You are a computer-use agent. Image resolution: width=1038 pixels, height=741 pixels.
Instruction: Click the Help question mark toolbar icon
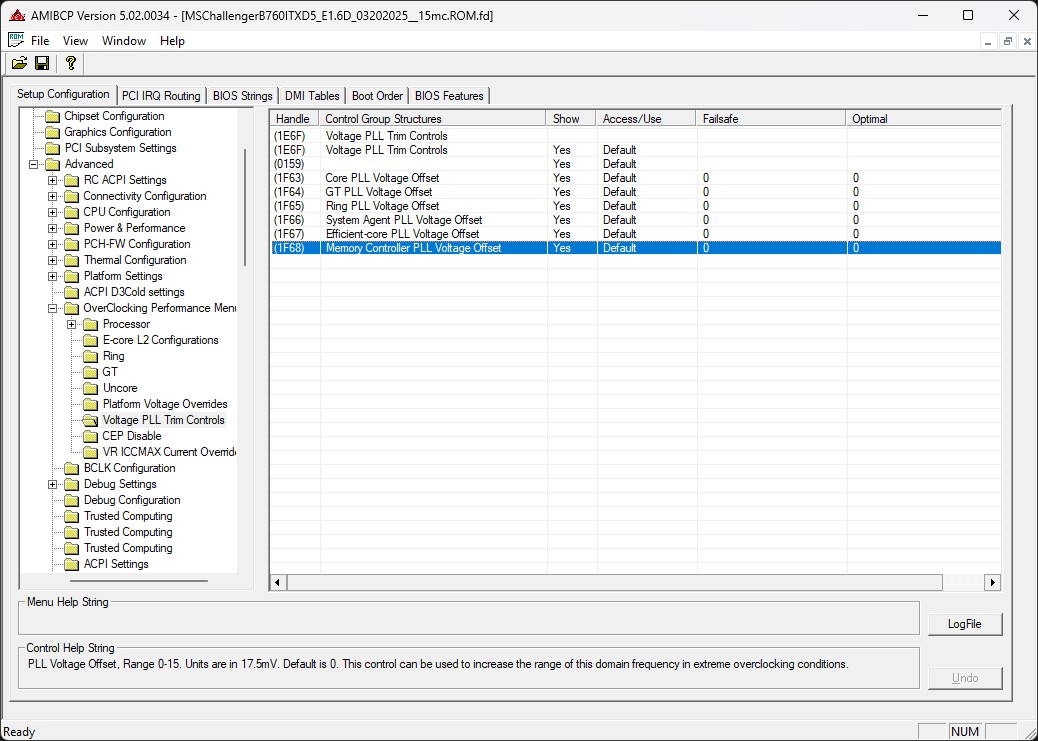pos(70,63)
